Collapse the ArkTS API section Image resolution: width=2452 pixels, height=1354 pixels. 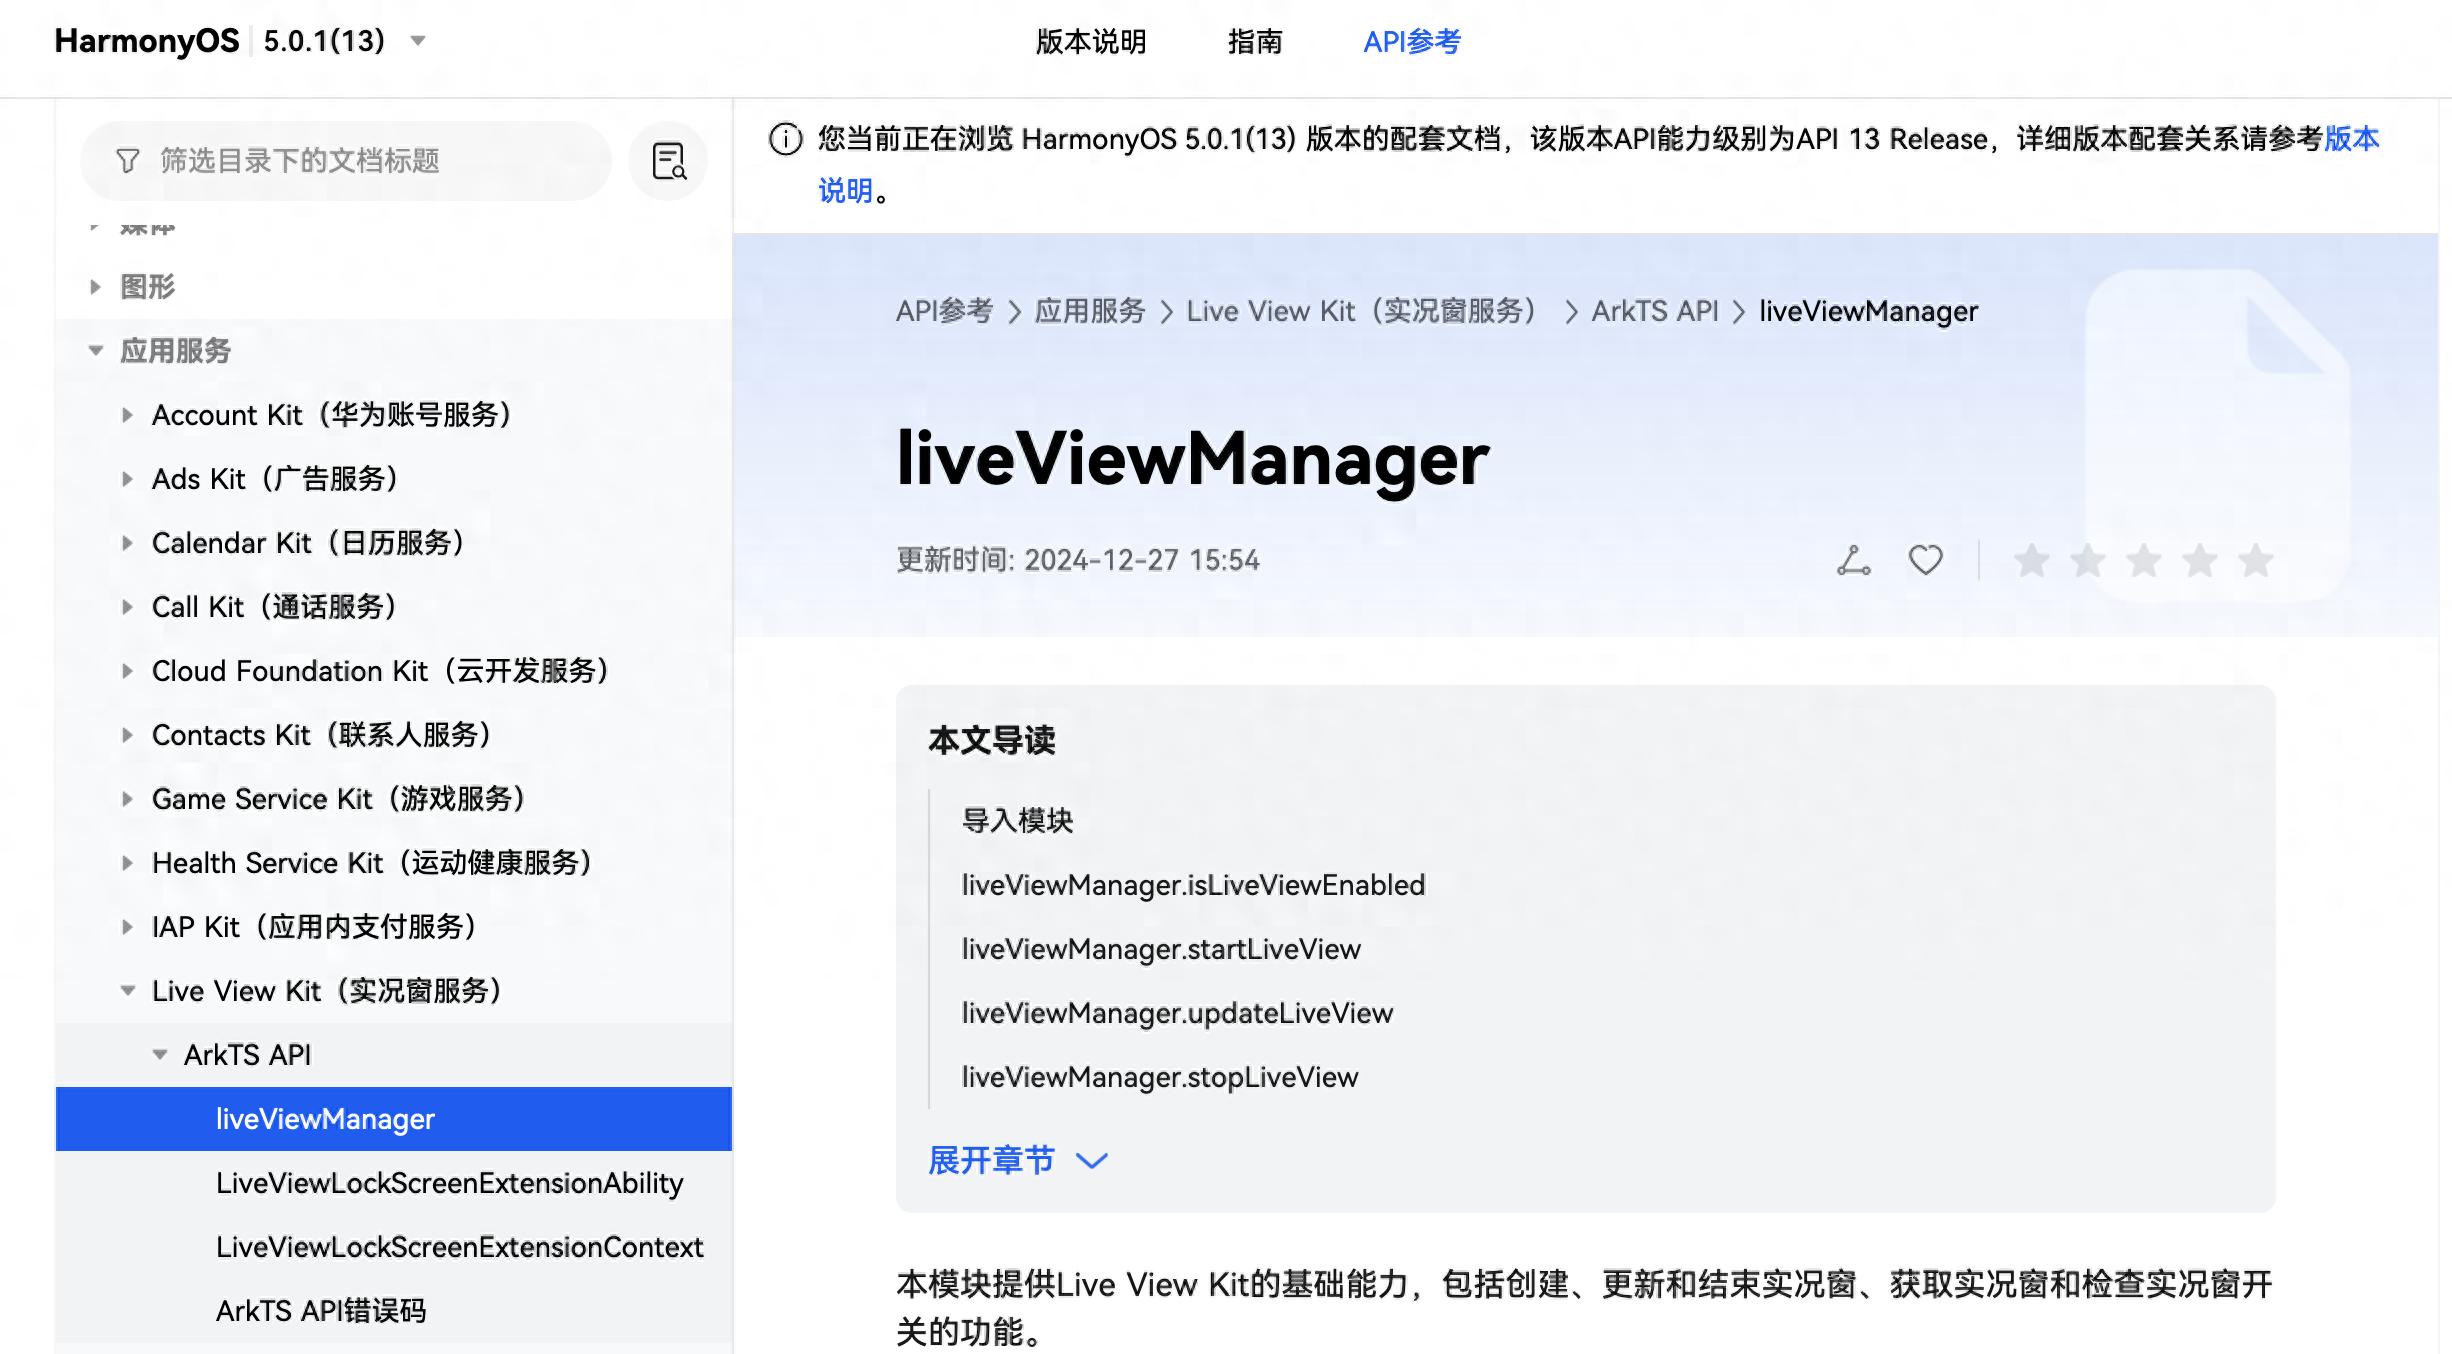[x=160, y=1054]
